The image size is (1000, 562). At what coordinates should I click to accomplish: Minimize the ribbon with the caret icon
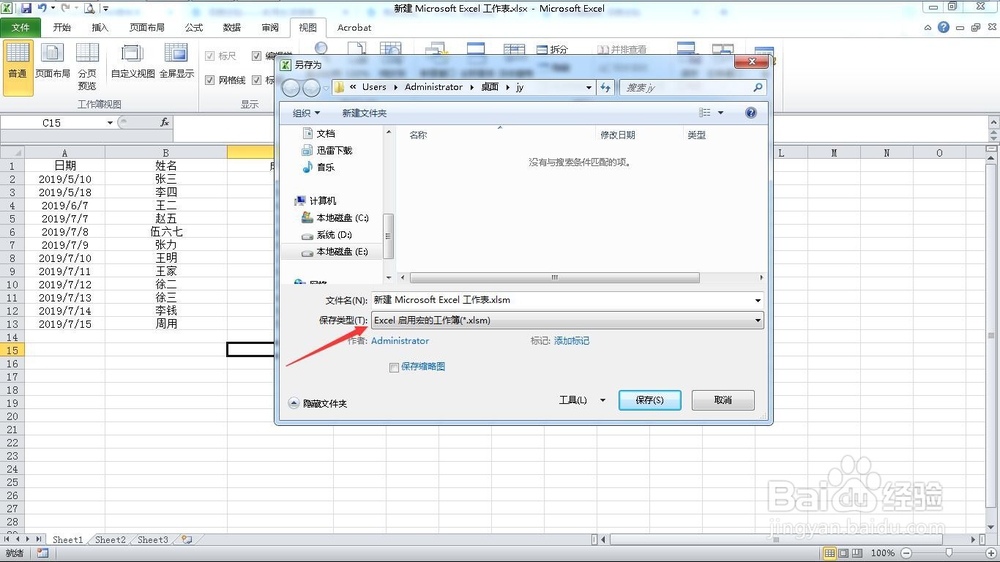pos(928,27)
